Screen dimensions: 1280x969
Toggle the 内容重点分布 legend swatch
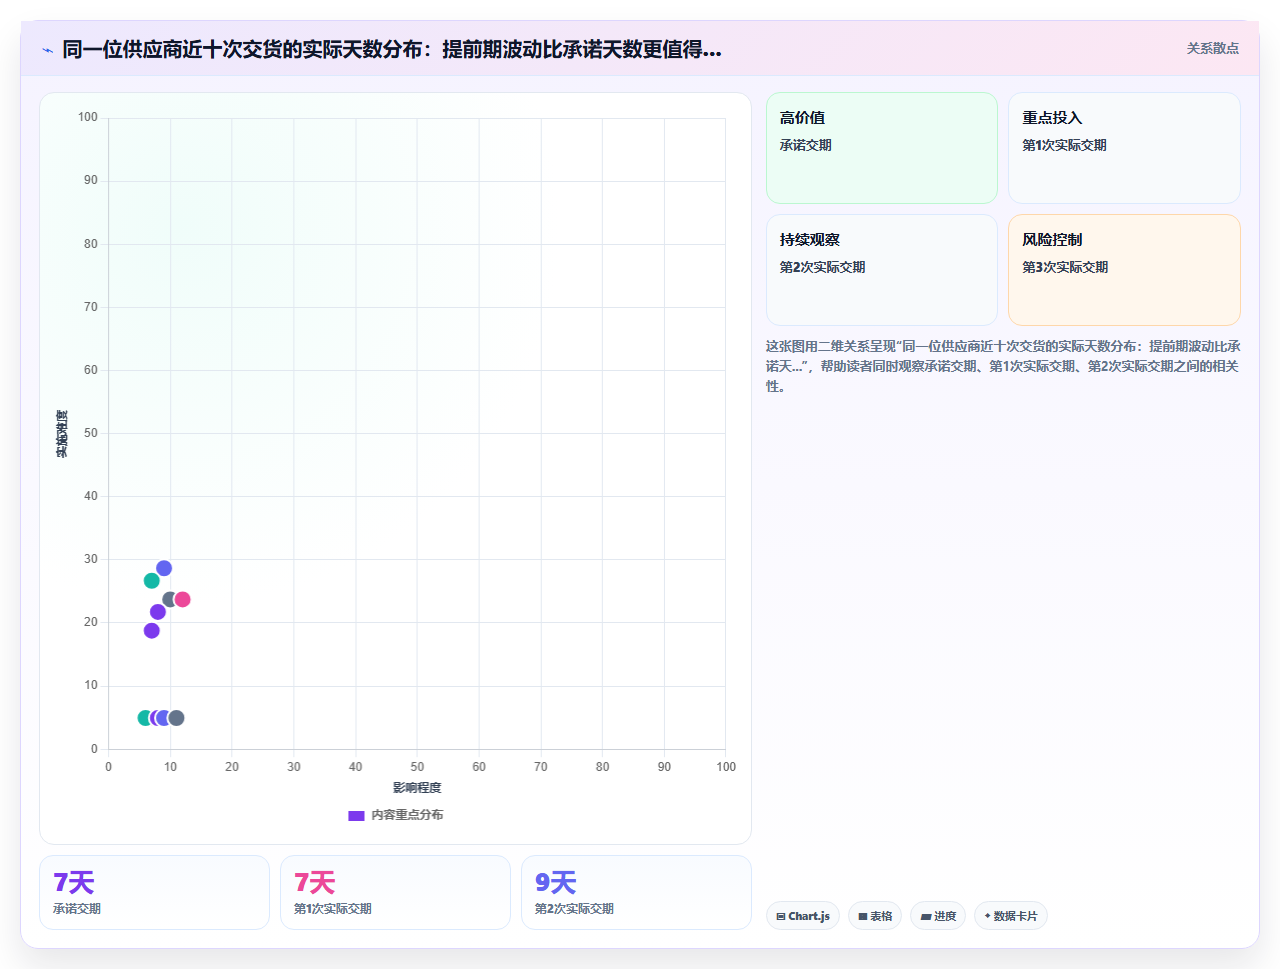click(356, 815)
